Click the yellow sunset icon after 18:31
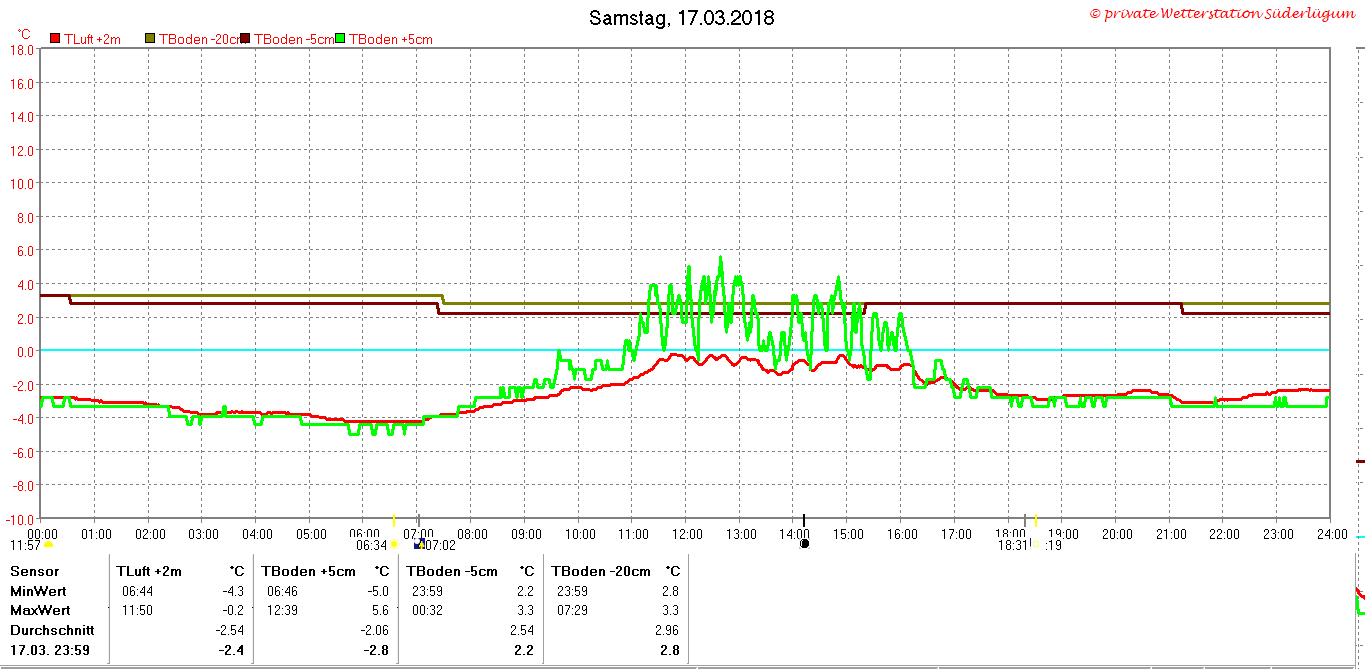1366x669 pixels. 1034,545
